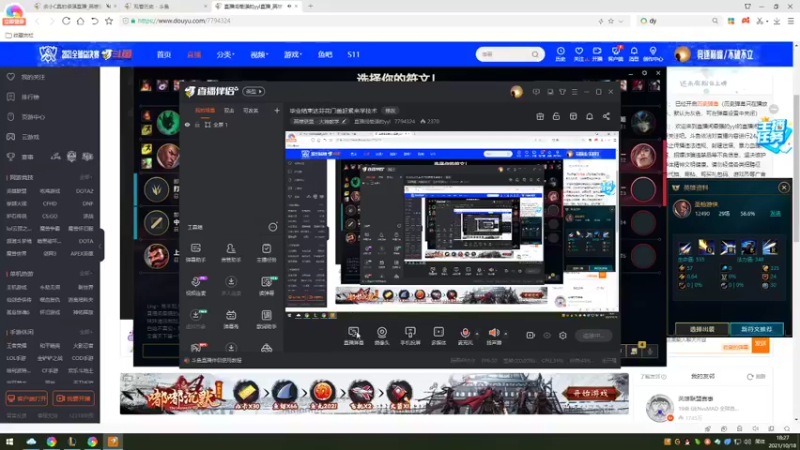Open the 弹幕秀 tool icon
800x450 pixels.
click(x=231, y=319)
